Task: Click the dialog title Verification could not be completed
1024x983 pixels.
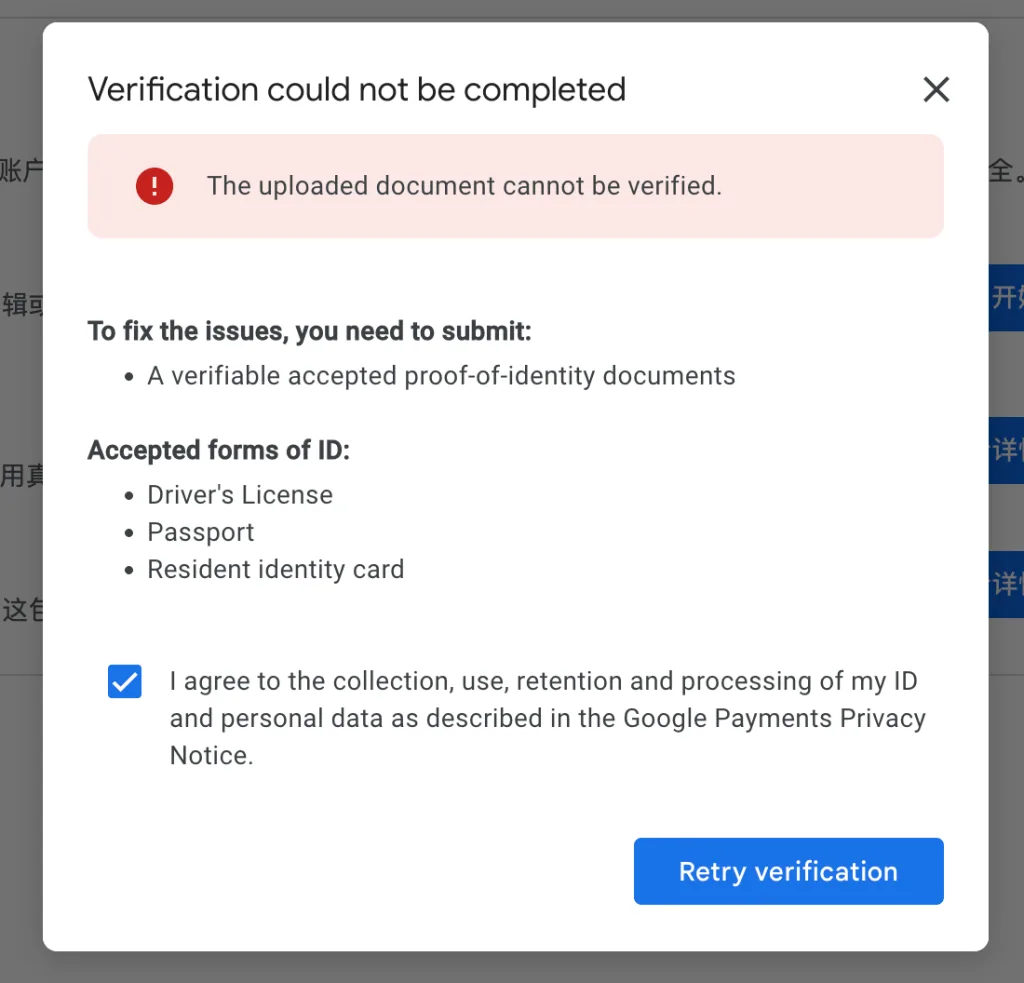Action: (357, 89)
